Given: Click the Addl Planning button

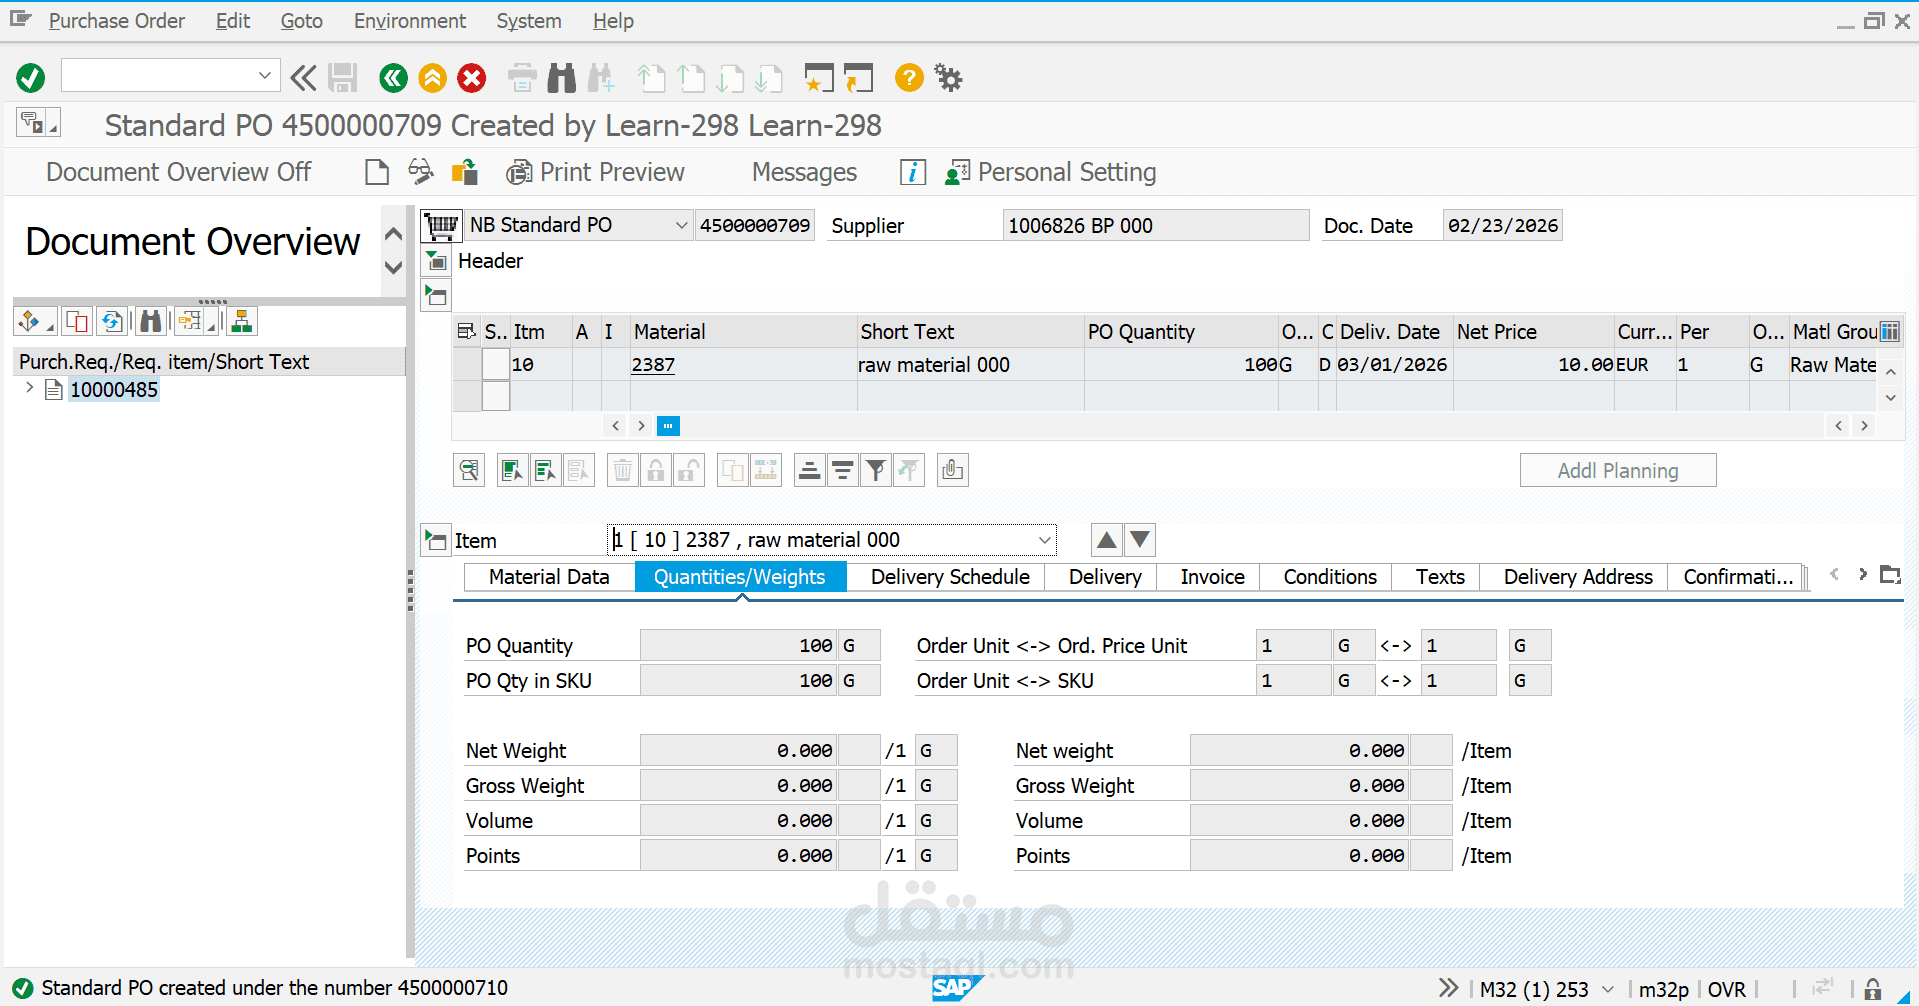Looking at the screenshot, I should (1617, 469).
